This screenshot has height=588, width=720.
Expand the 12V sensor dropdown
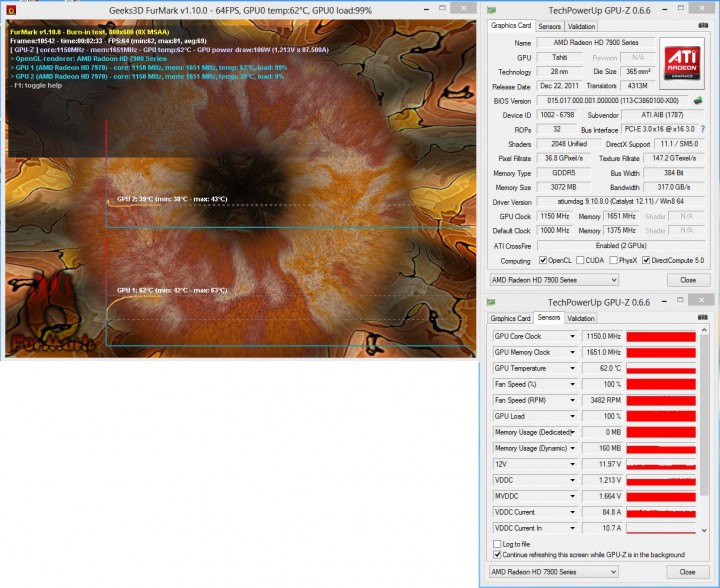(x=573, y=464)
